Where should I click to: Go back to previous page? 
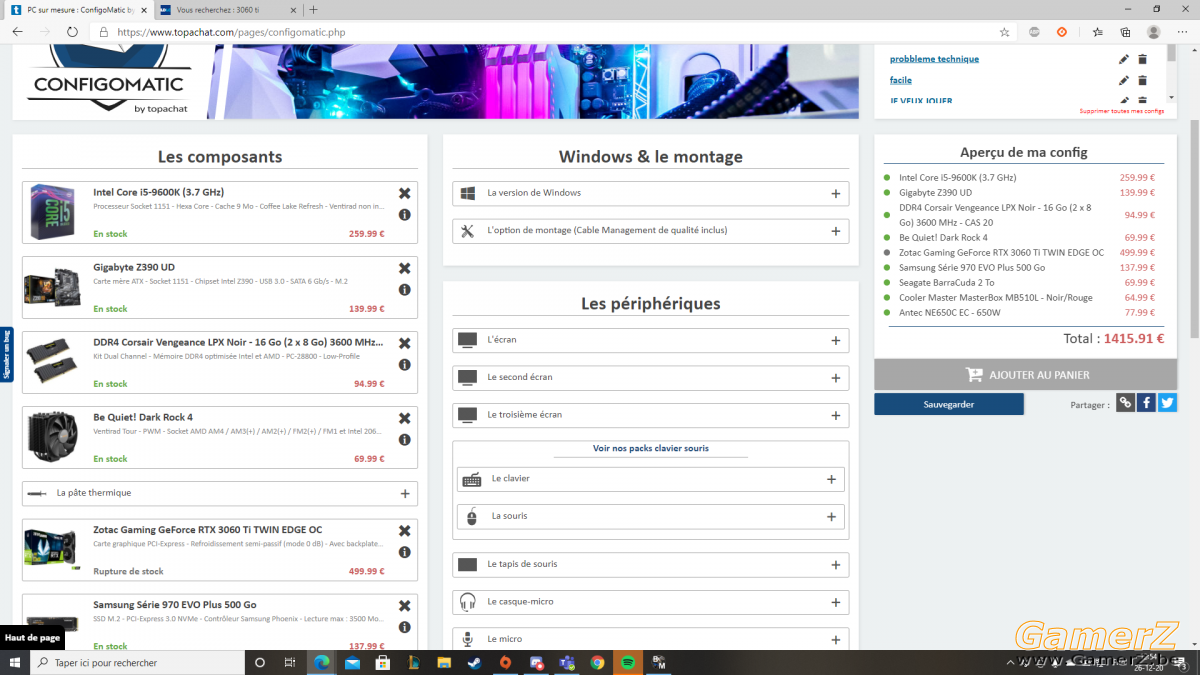(17, 32)
